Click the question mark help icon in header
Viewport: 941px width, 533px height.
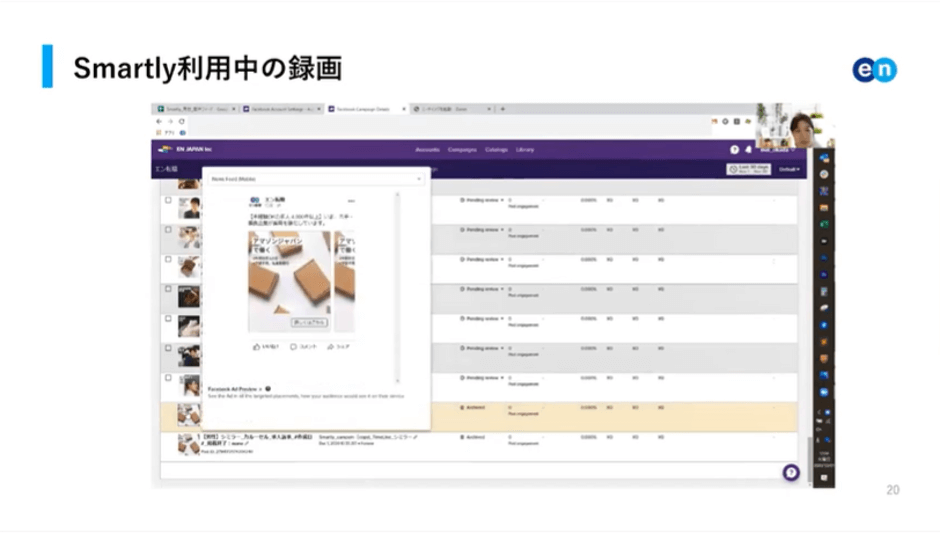coord(735,149)
